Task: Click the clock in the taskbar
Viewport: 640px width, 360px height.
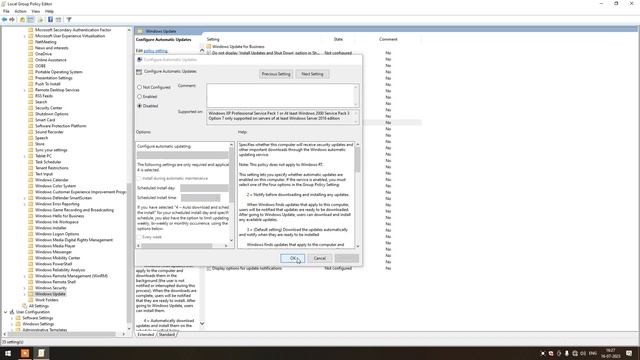Action: click(611, 353)
